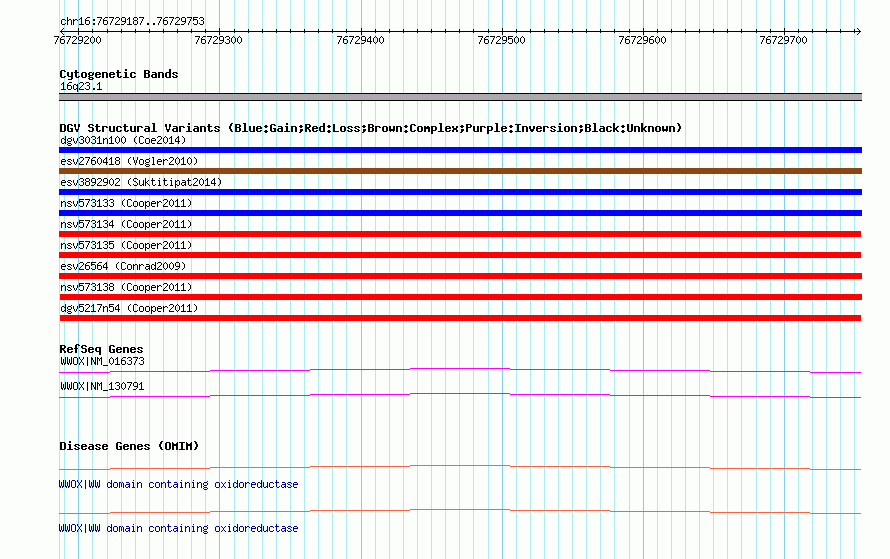Click the red loss bar for nsv573138
This screenshot has width=890, height=559.
tap(460, 297)
